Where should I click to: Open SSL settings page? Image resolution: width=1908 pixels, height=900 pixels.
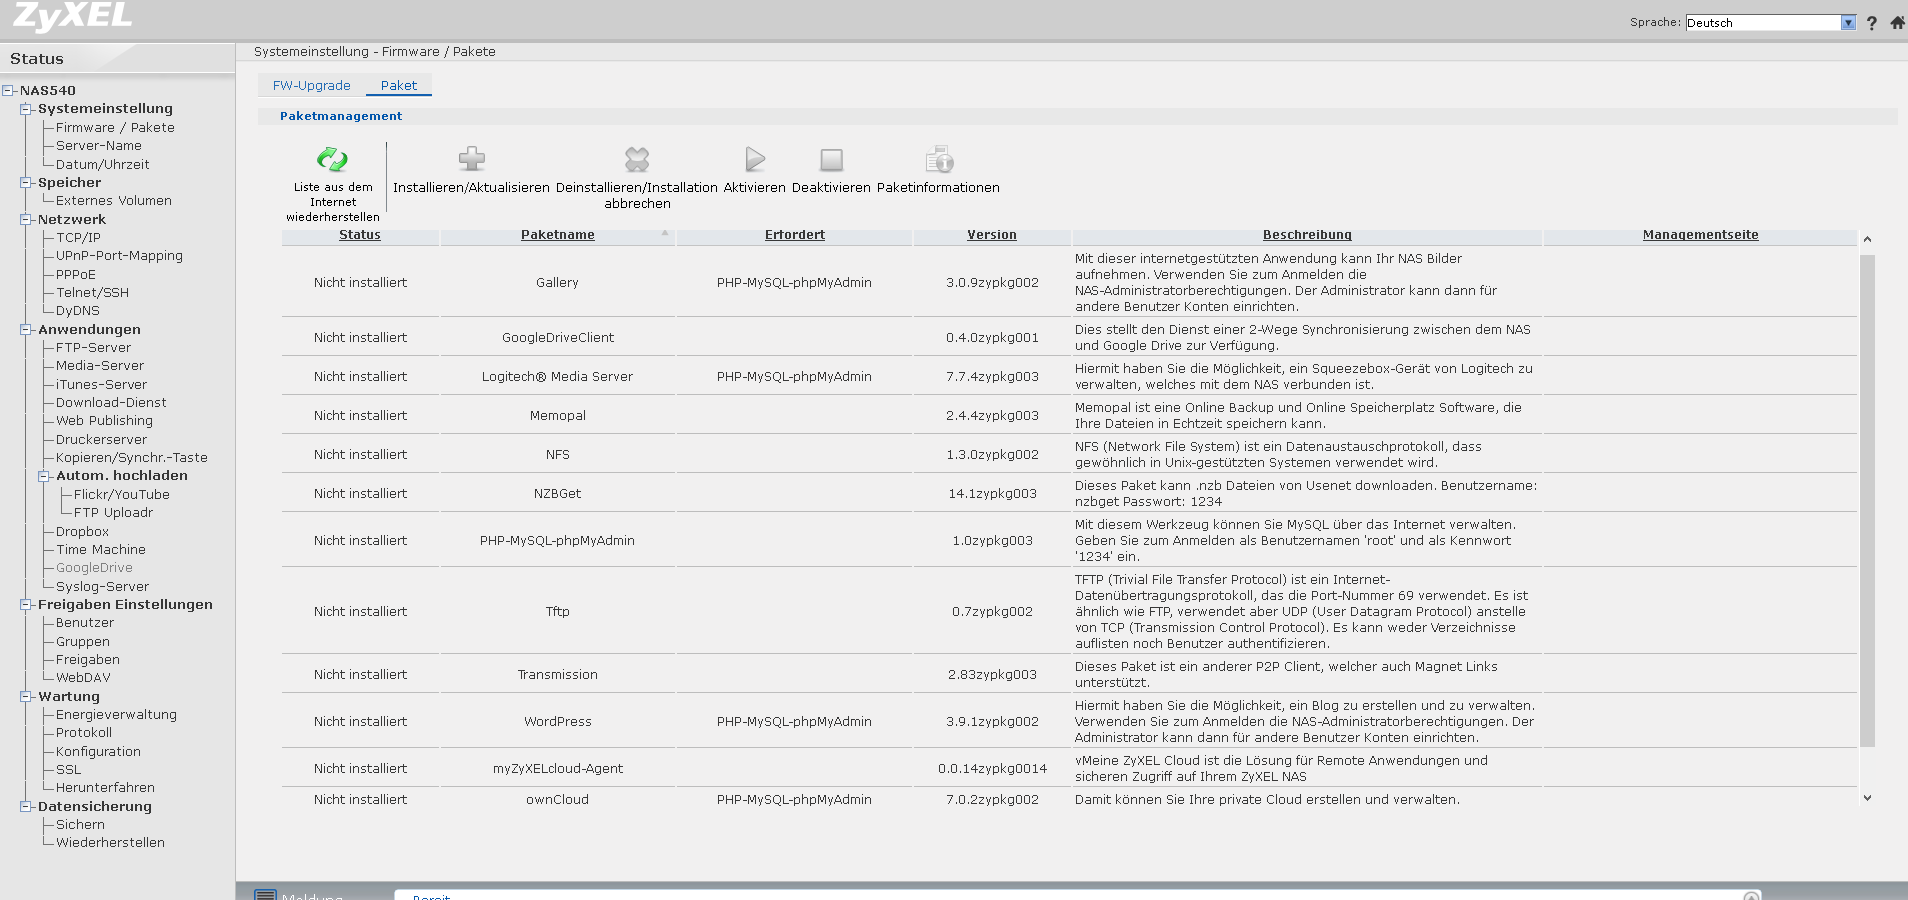point(69,769)
